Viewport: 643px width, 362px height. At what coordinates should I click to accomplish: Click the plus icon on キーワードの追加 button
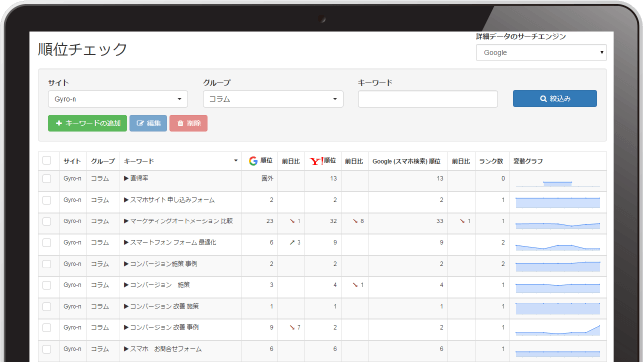pos(59,123)
